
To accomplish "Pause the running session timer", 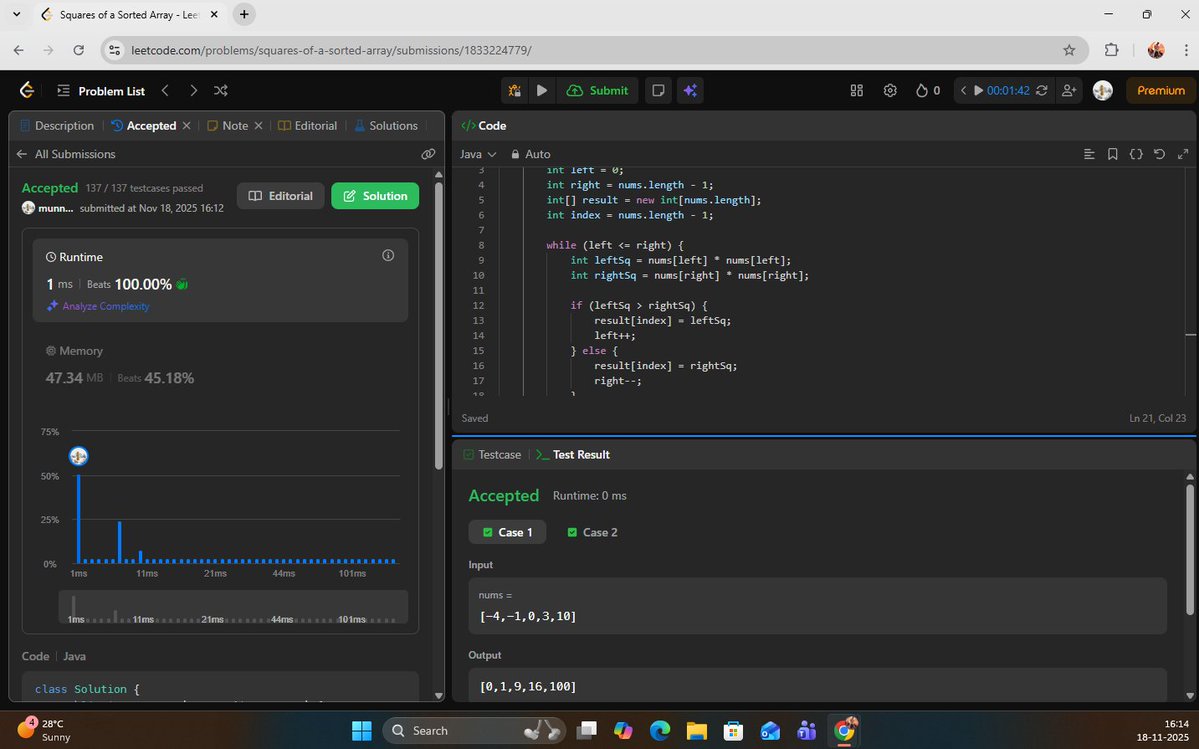I will click(978, 90).
